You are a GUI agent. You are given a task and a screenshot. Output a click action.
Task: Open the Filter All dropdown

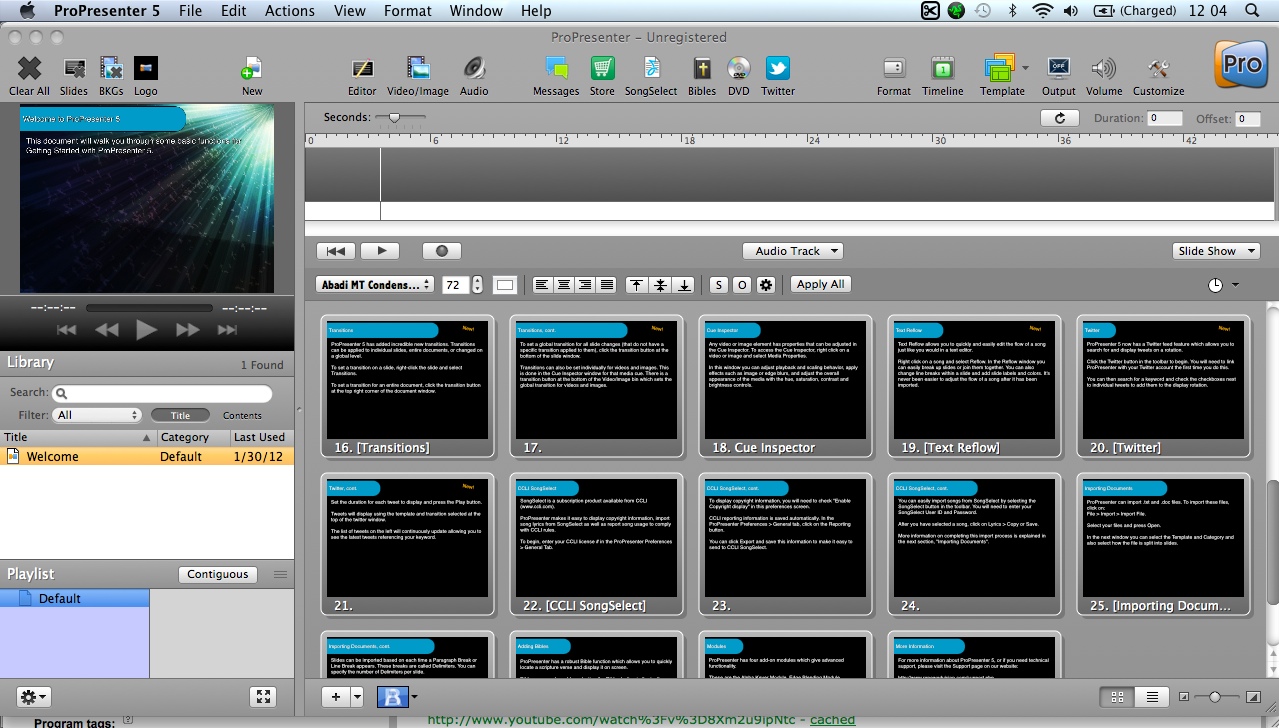click(98, 415)
